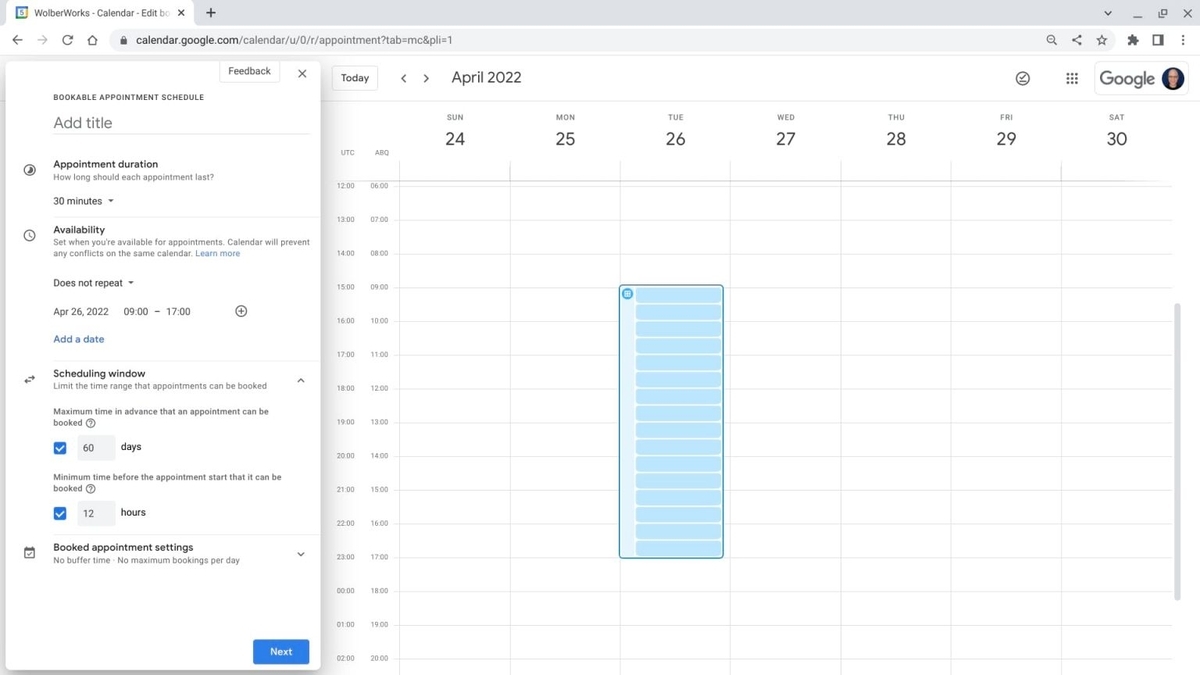Click the help icon next to minimum booking time

91,489
